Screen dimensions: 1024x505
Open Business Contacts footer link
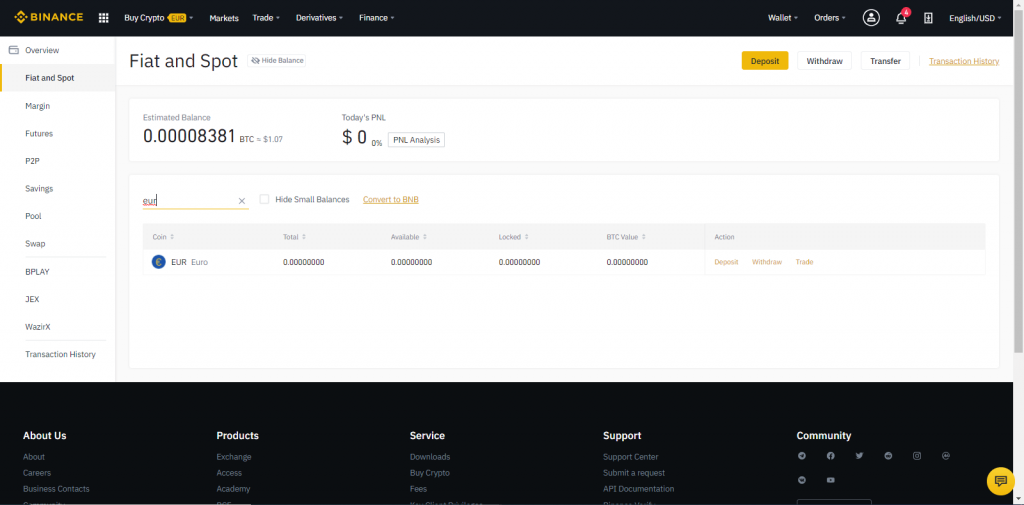pos(56,489)
